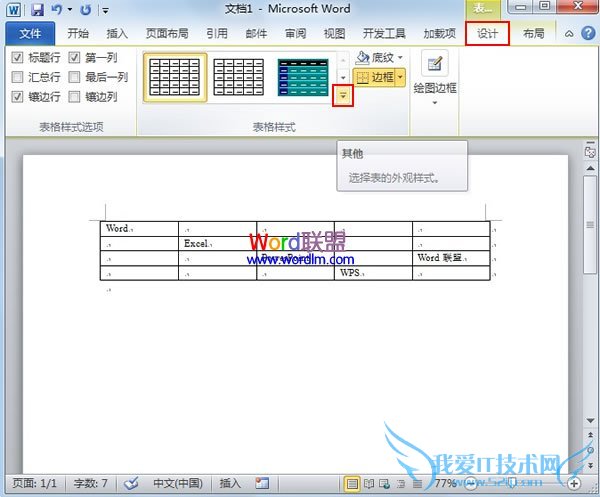Zoom out with the minus button
This screenshot has height=497, width=600.
point(470,484)
